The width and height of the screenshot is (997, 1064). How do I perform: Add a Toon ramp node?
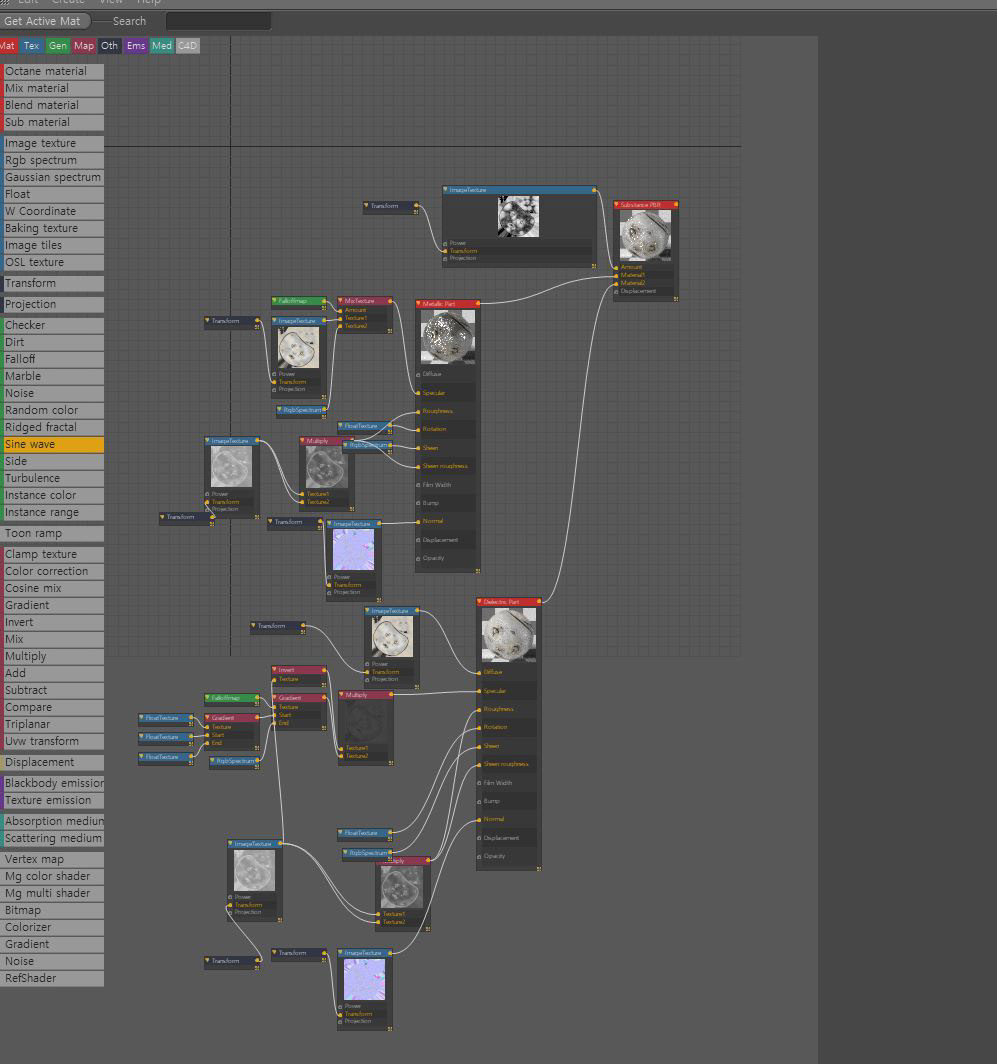pos(52,533)
